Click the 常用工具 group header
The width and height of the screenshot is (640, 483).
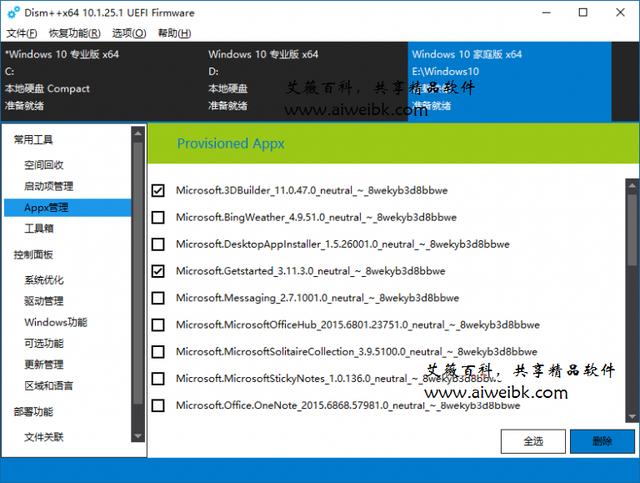click(x=33, y=140)
